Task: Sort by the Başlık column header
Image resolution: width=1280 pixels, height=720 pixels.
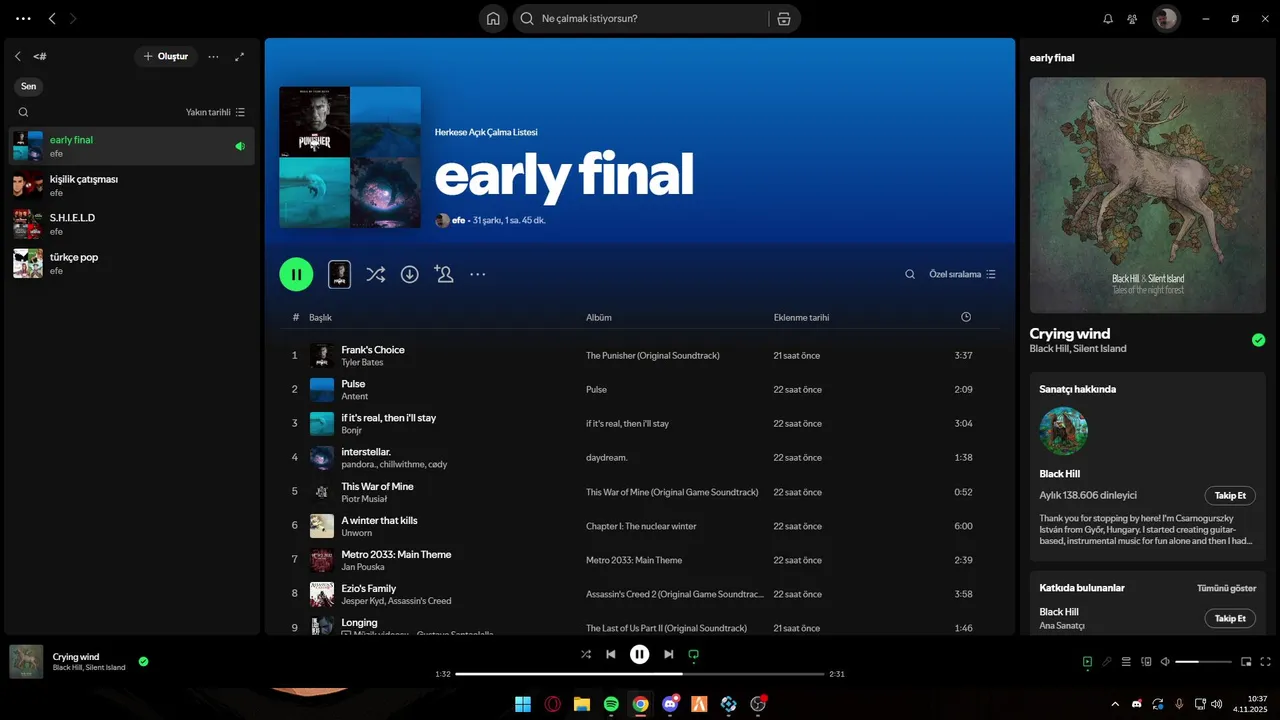Action: click(x=320, y=317)
